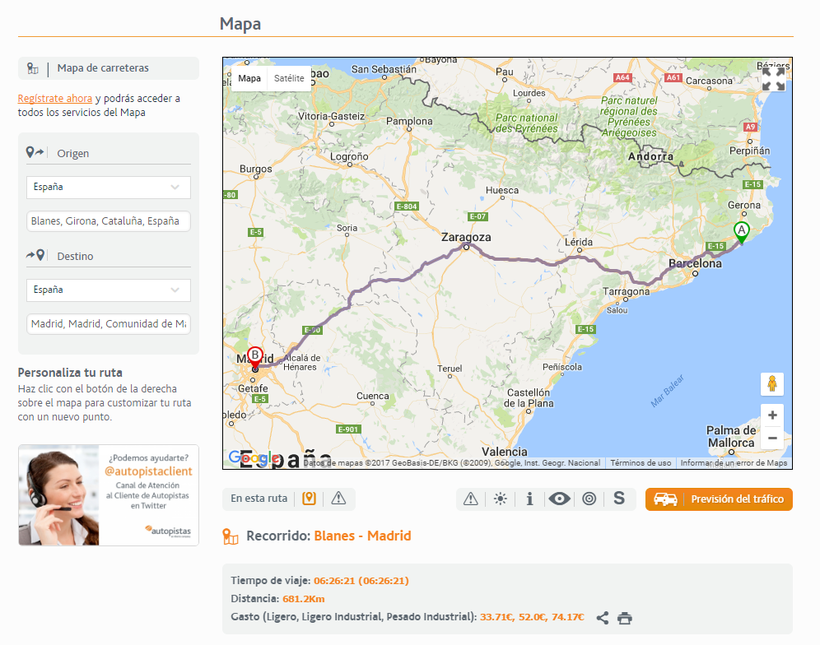
Task: Click the Mapa de carreteras panel header
Action: pyautogui.click(x=108, y=68)
